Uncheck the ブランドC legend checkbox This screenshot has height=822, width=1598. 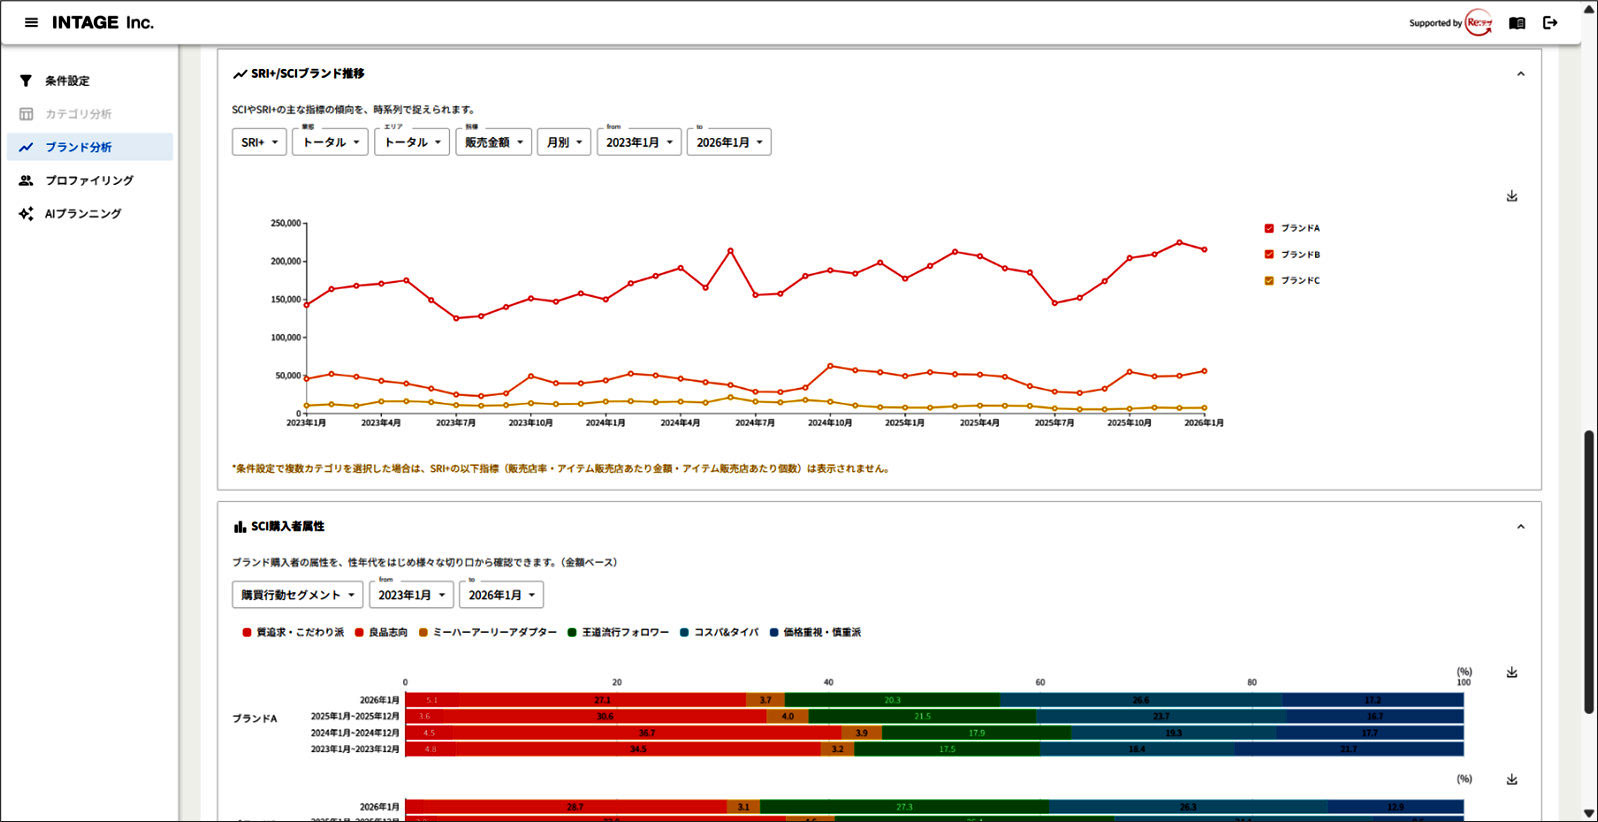pos(1269,281)
